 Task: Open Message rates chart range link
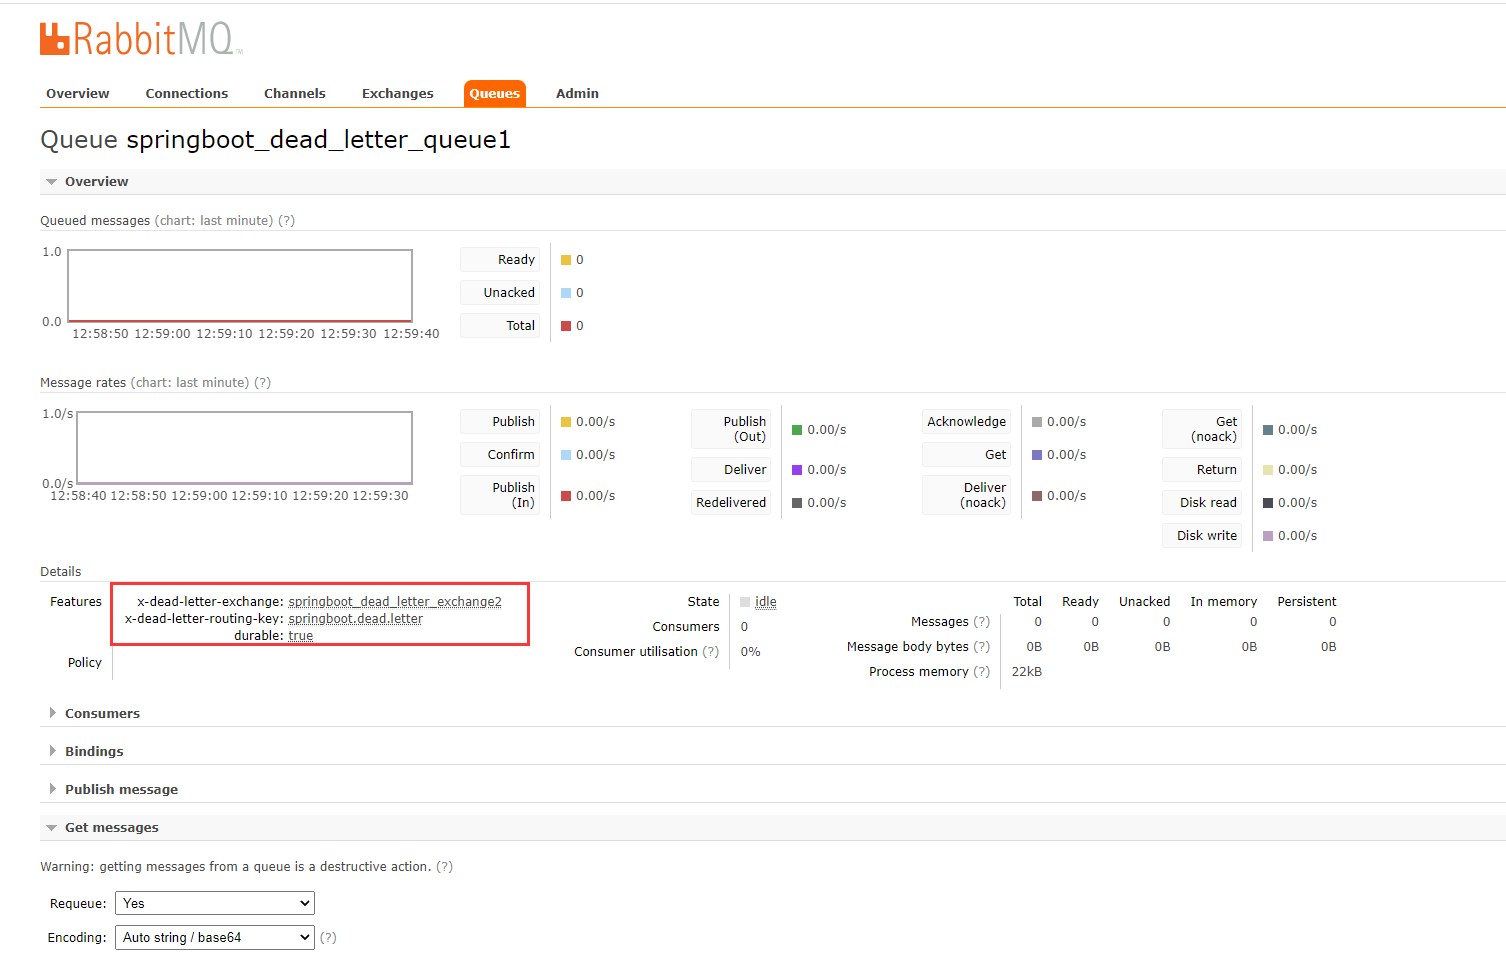coord(190,382)
